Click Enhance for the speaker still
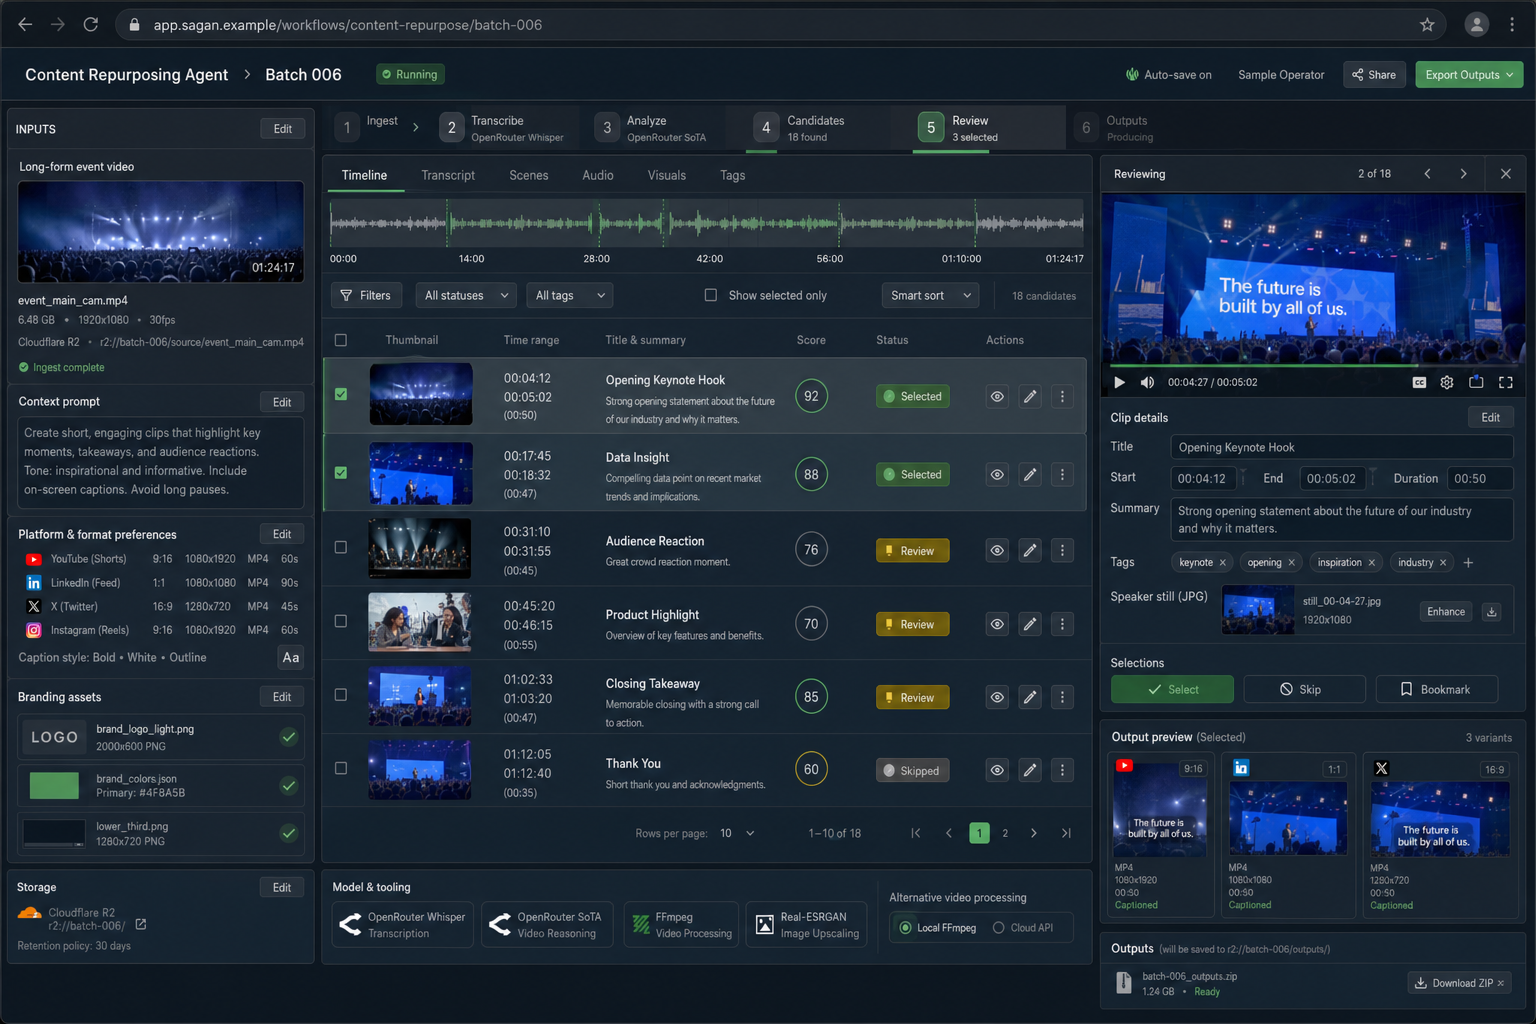Viewport: 1536px width, 1024px height. [x=1446, y=612]
